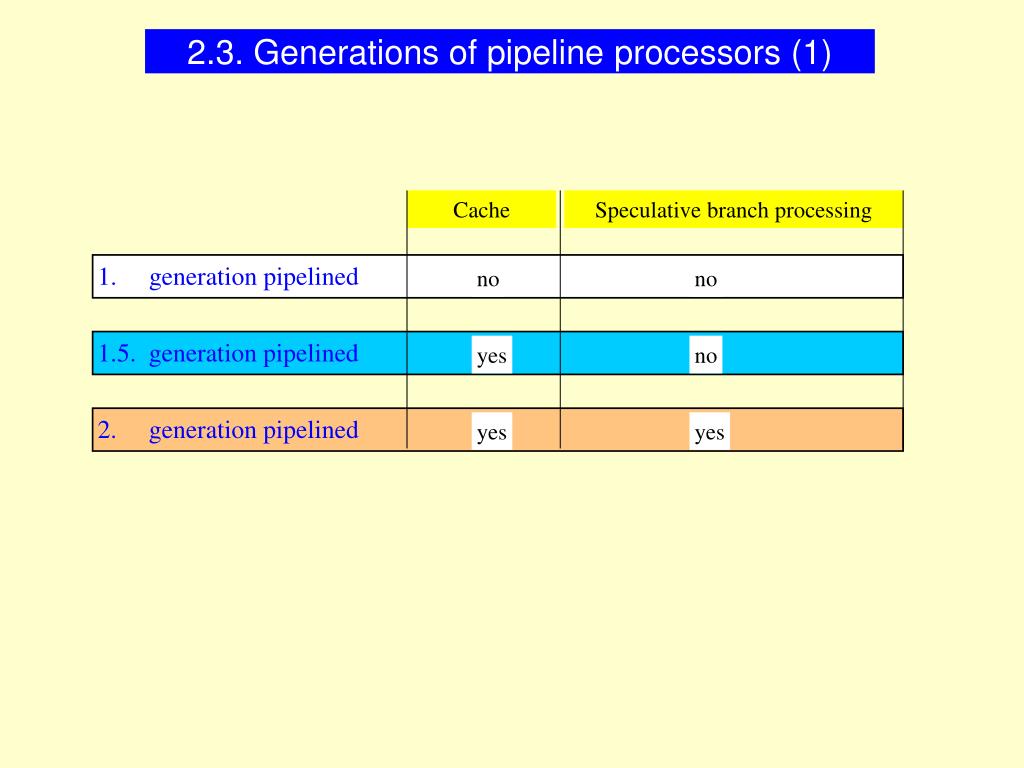This screenshot has height=768, width=1024.
Task: Select 'no' Speculative cell in 1.5. generation row
Action: coord(706,355)
